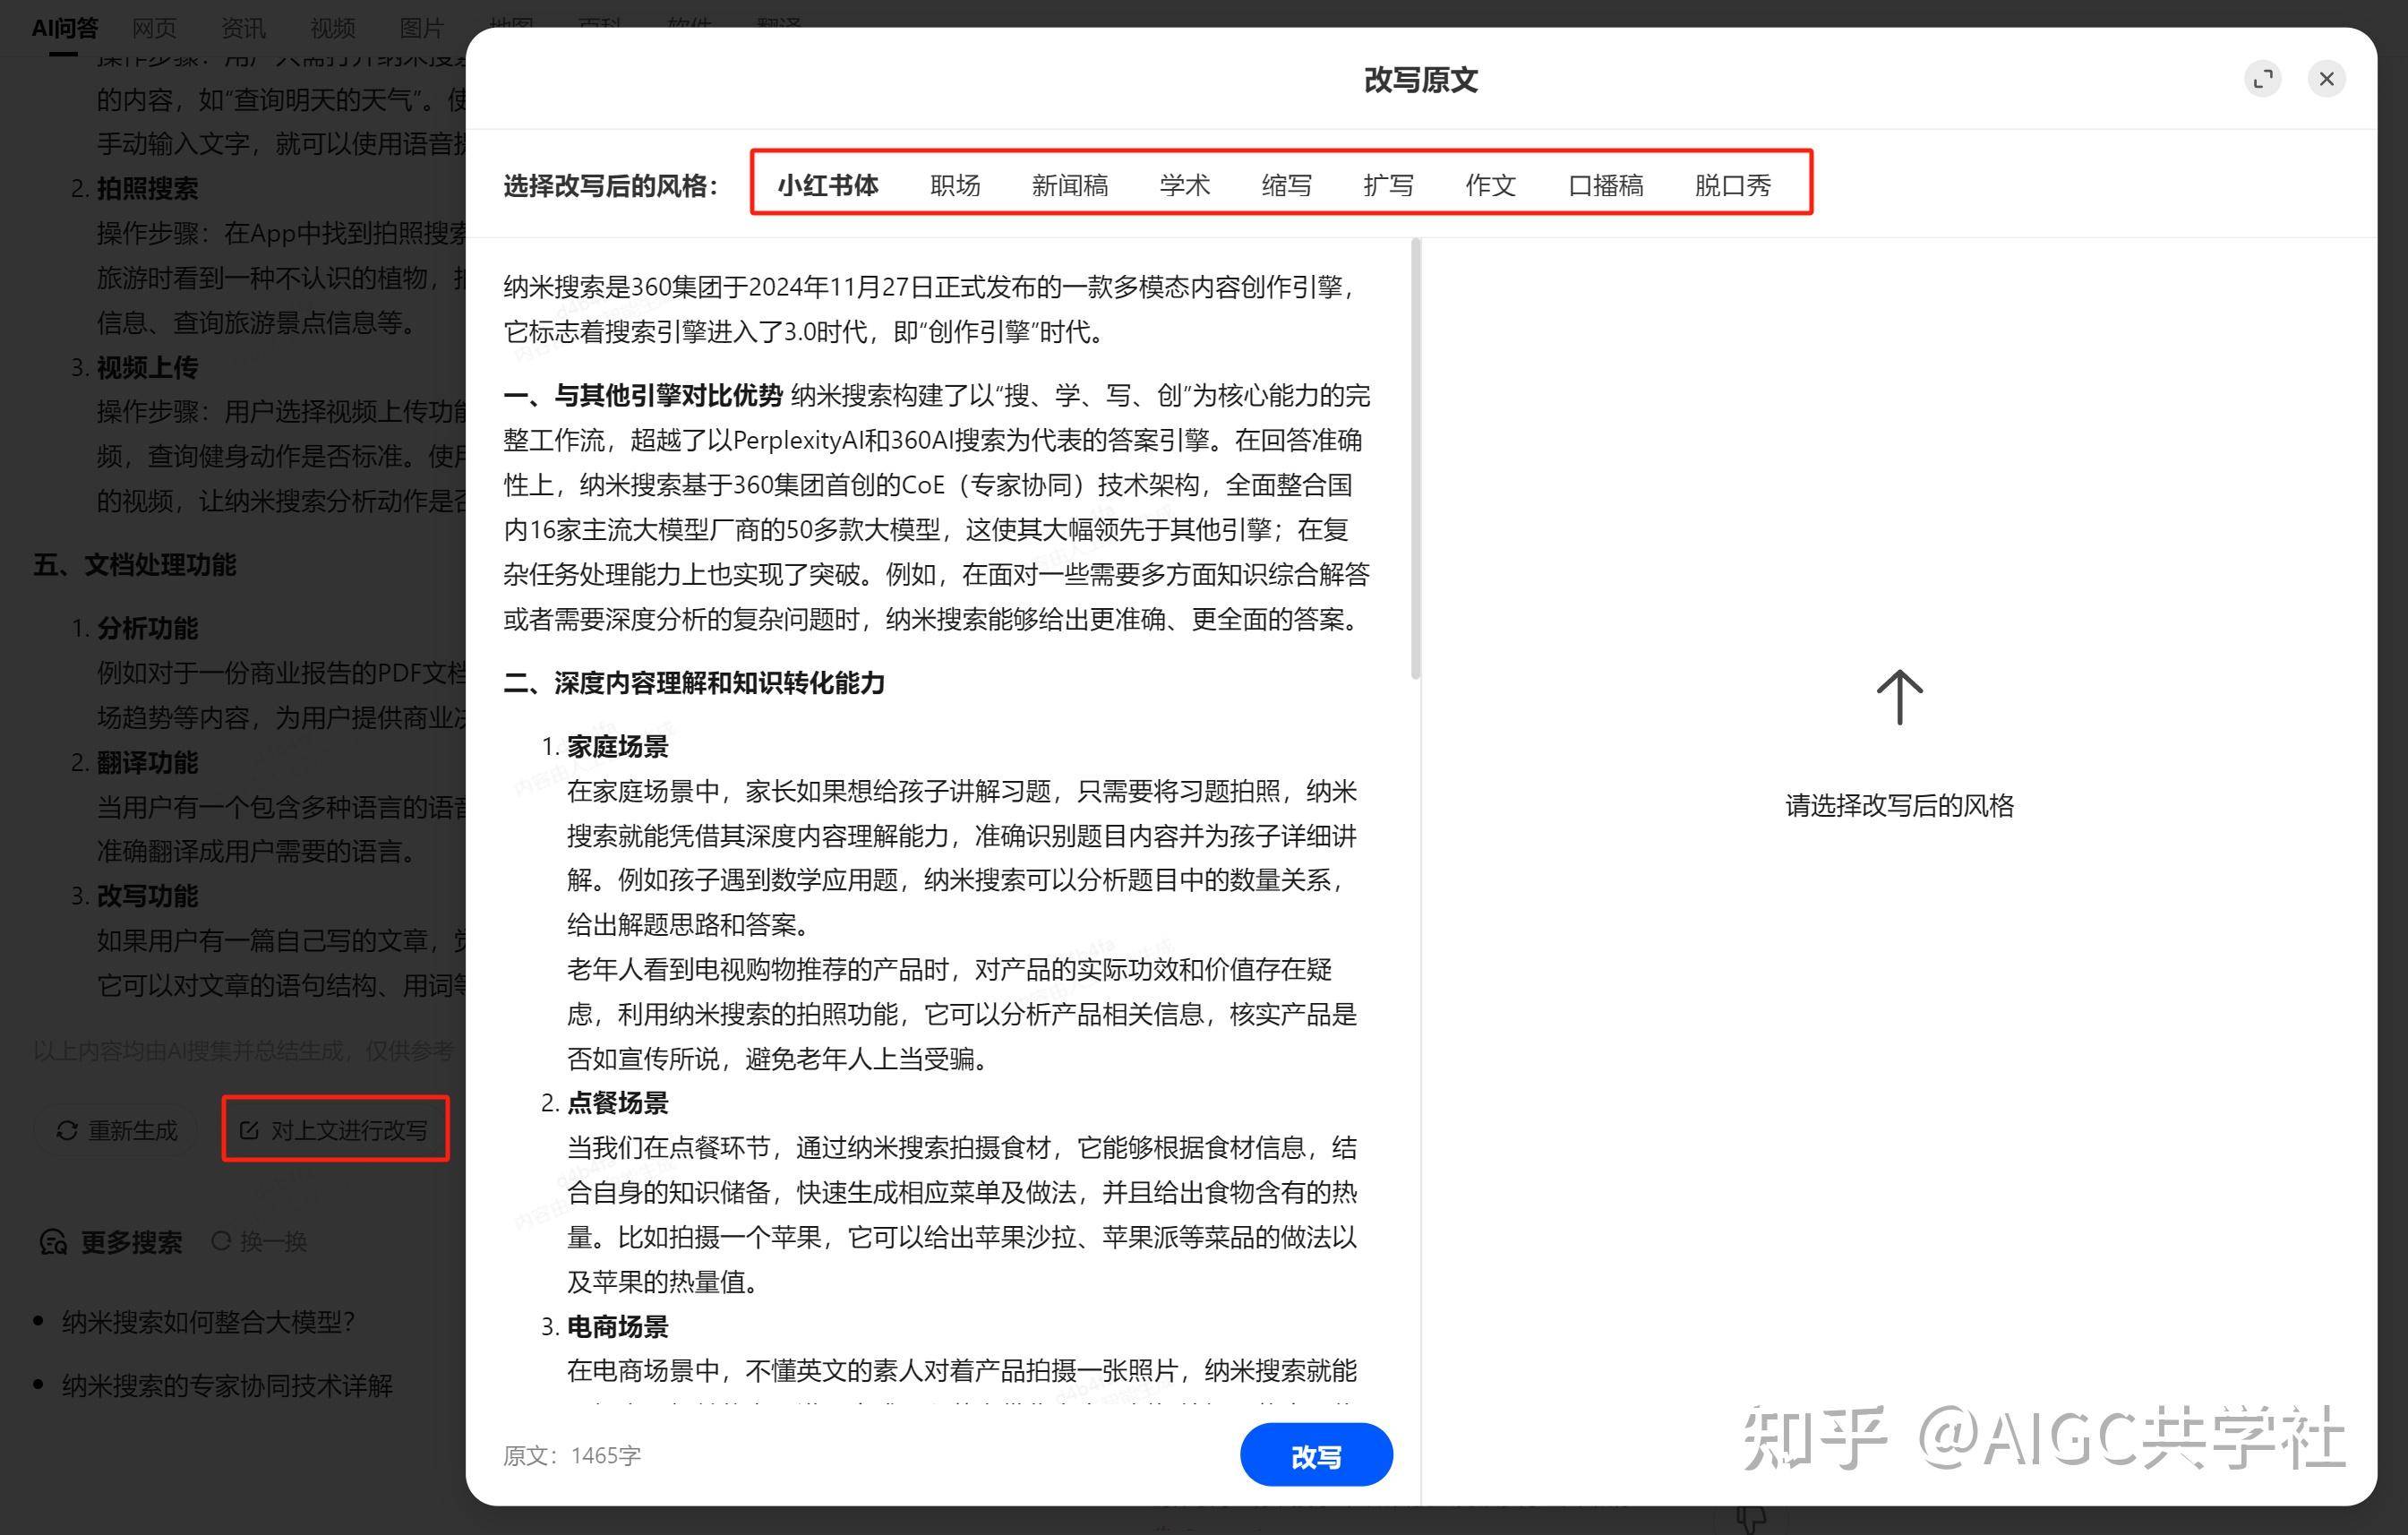Open the 网页 search tab
Viewport: 2408px width, 1535px height.
click(154, 27)
